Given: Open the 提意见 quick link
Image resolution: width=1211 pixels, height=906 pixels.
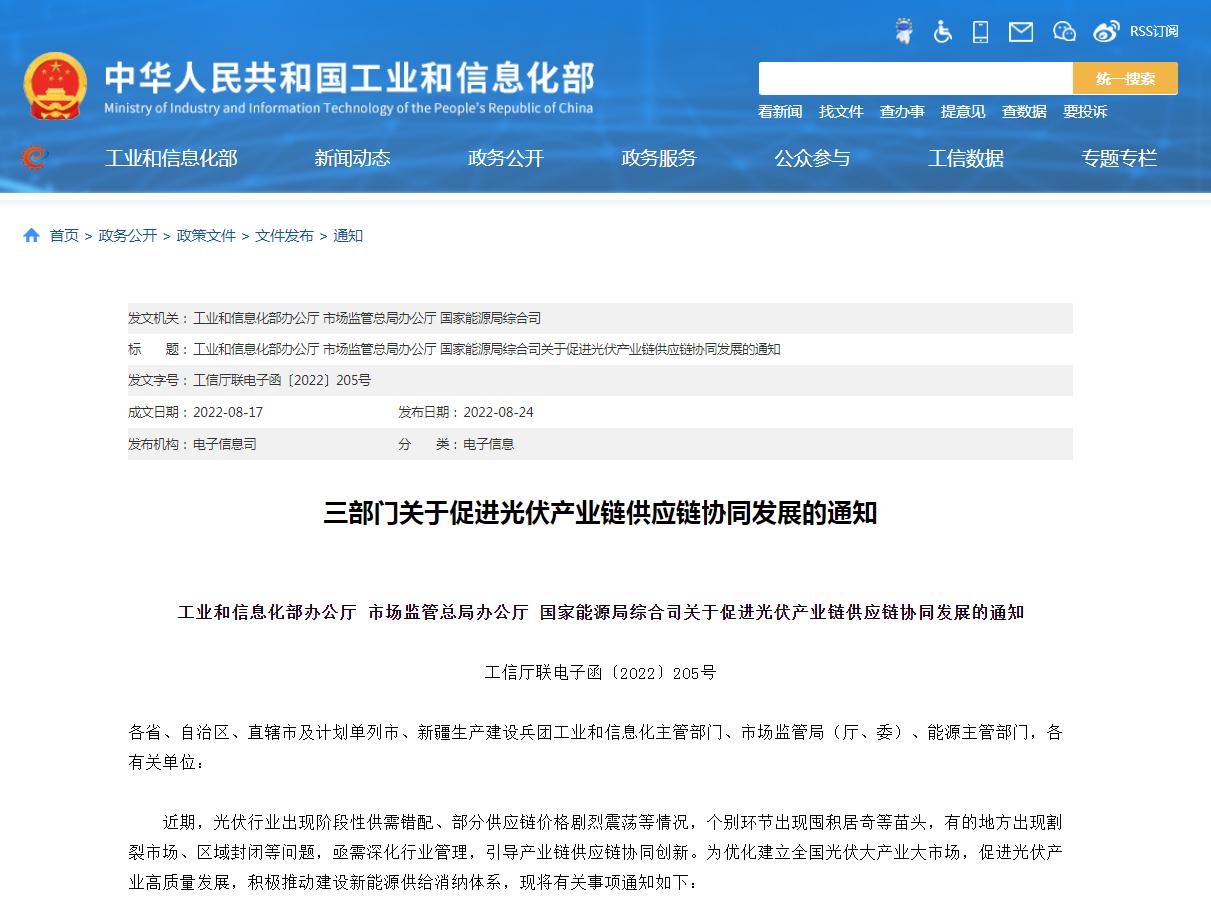Looking at the screenshot, I should pyautogui.click(x=963, y=112).
